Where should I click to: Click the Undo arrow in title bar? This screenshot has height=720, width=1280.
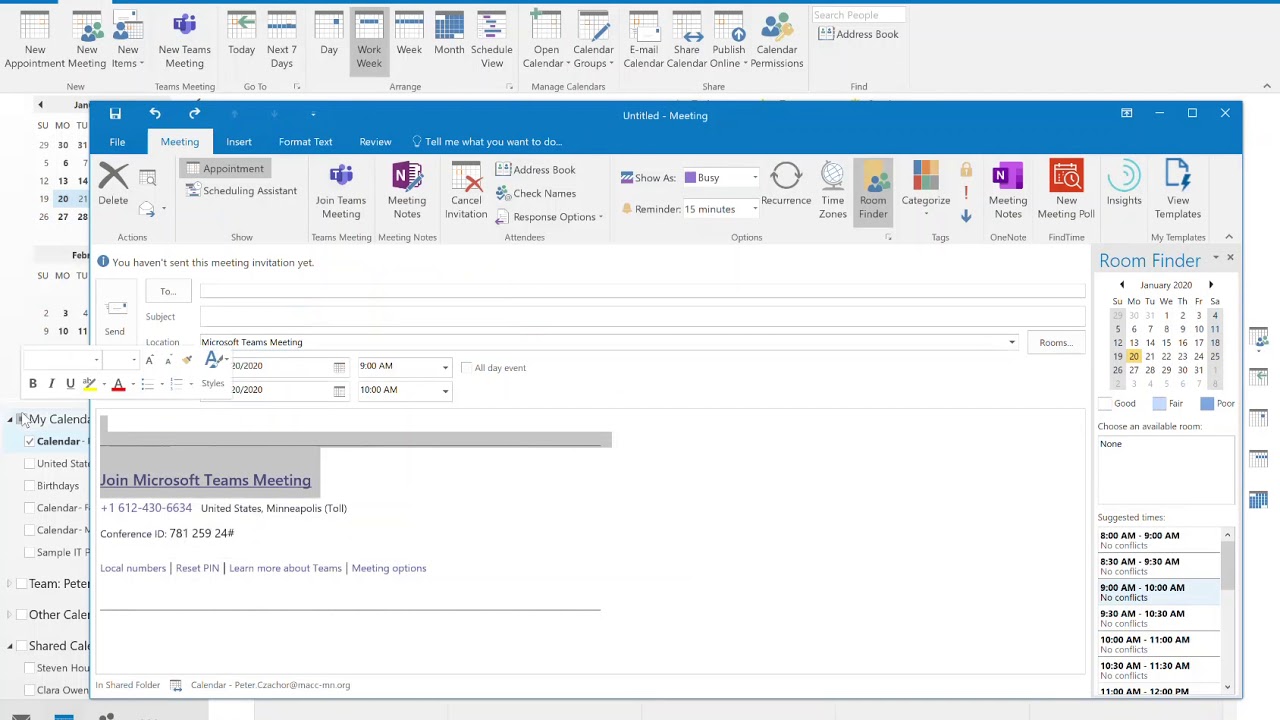click(x=155, y=114)
